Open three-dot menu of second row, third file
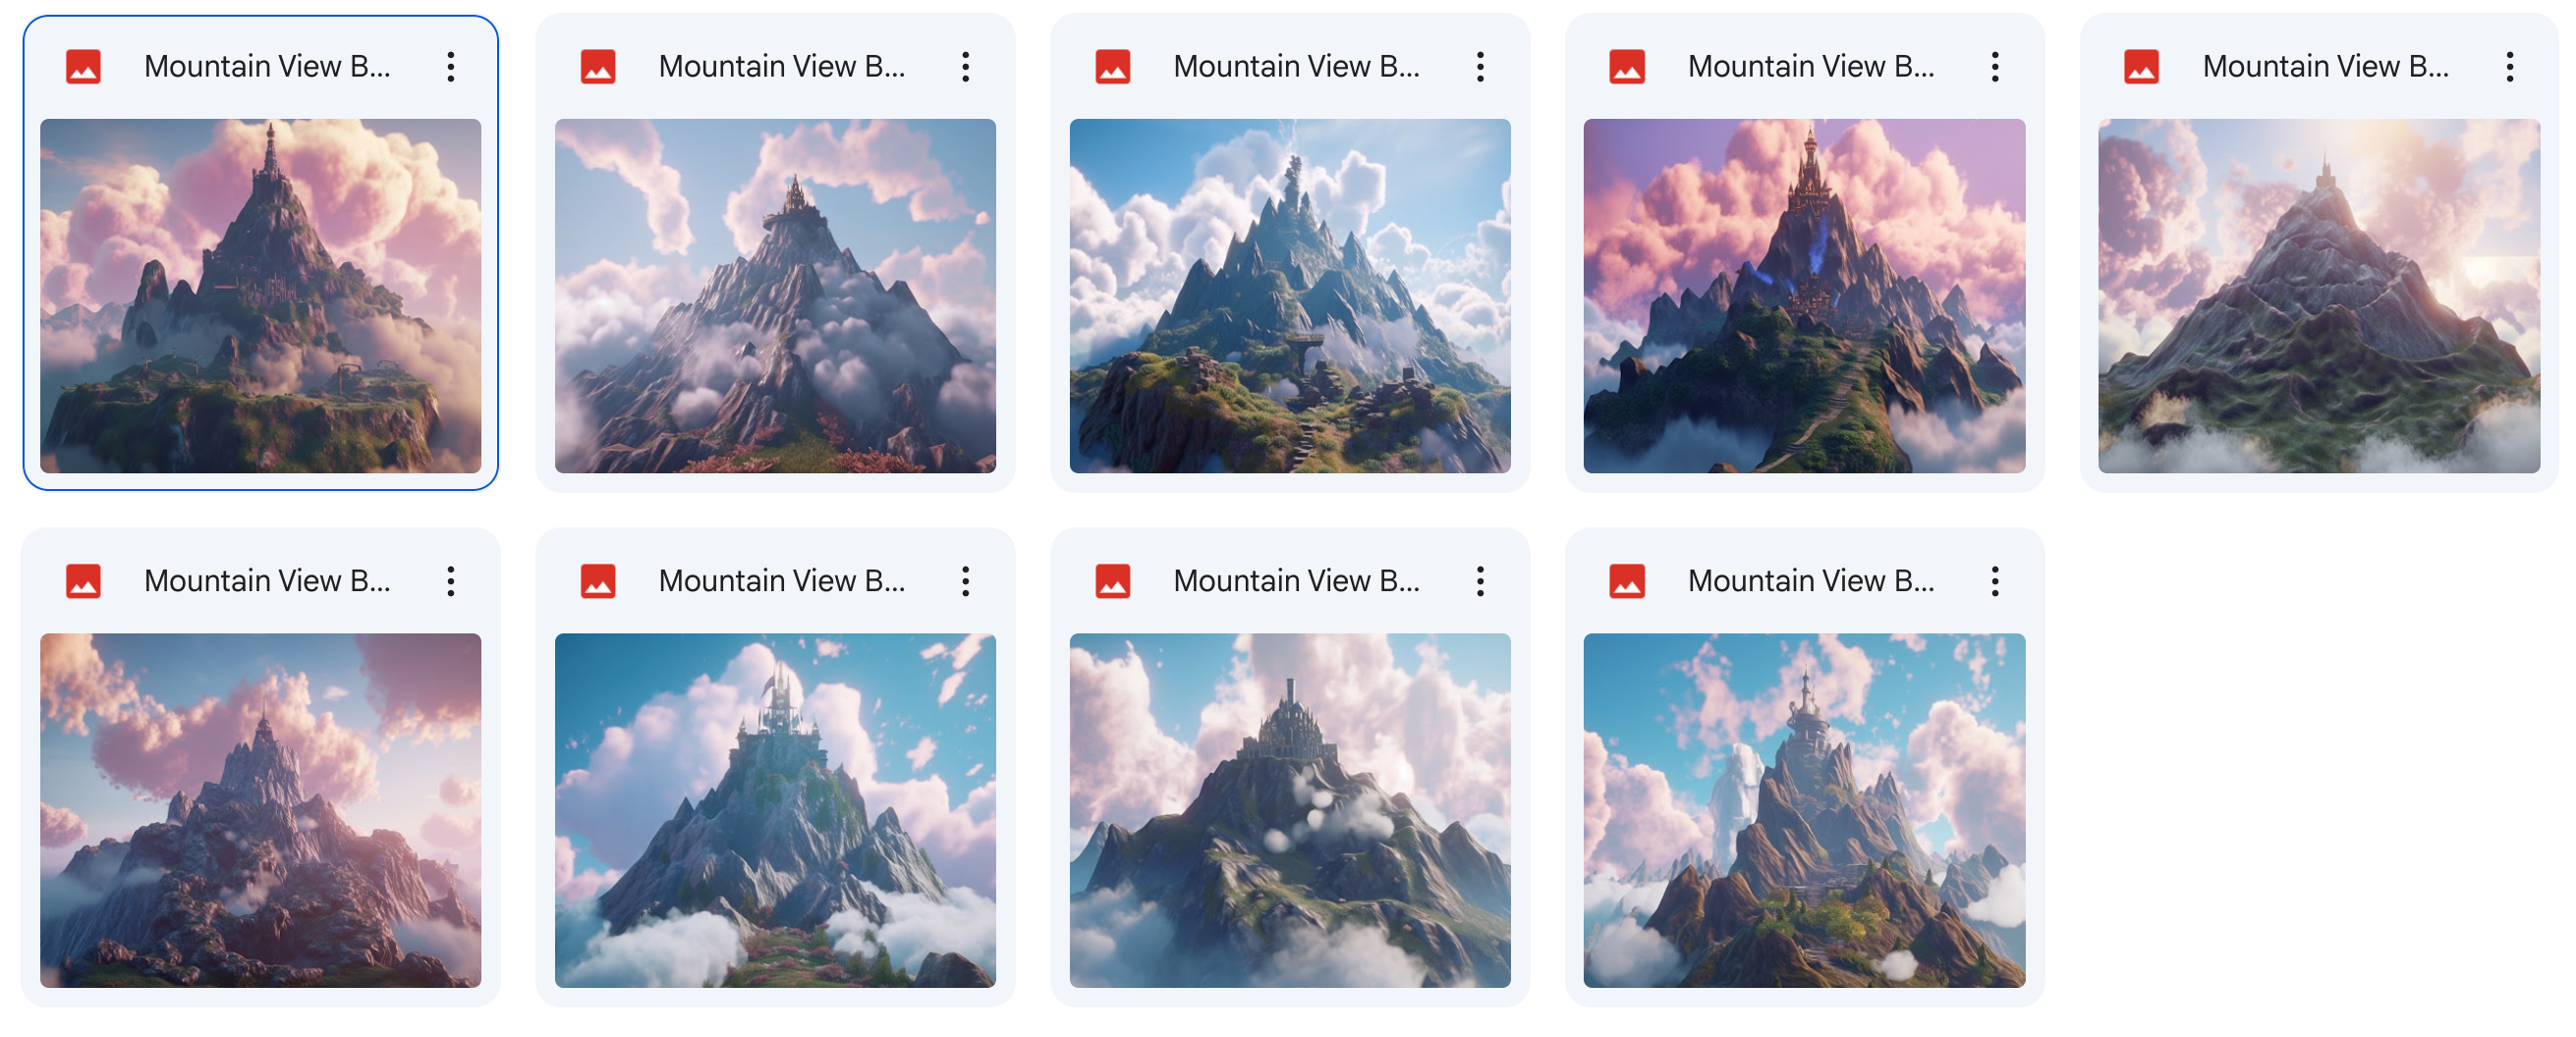 1480,581
